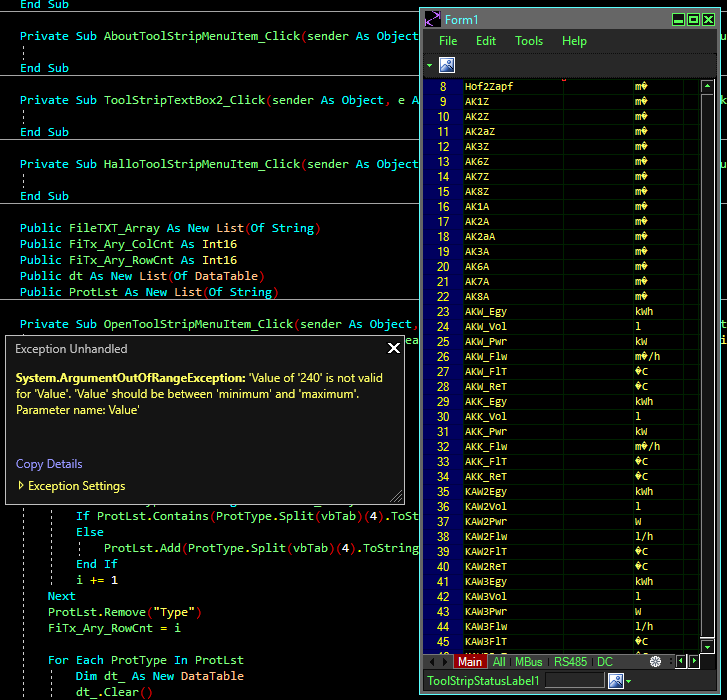Open the File menu in Form1
This screenshot has height=700, width=727.
click(x=448, y=41)
